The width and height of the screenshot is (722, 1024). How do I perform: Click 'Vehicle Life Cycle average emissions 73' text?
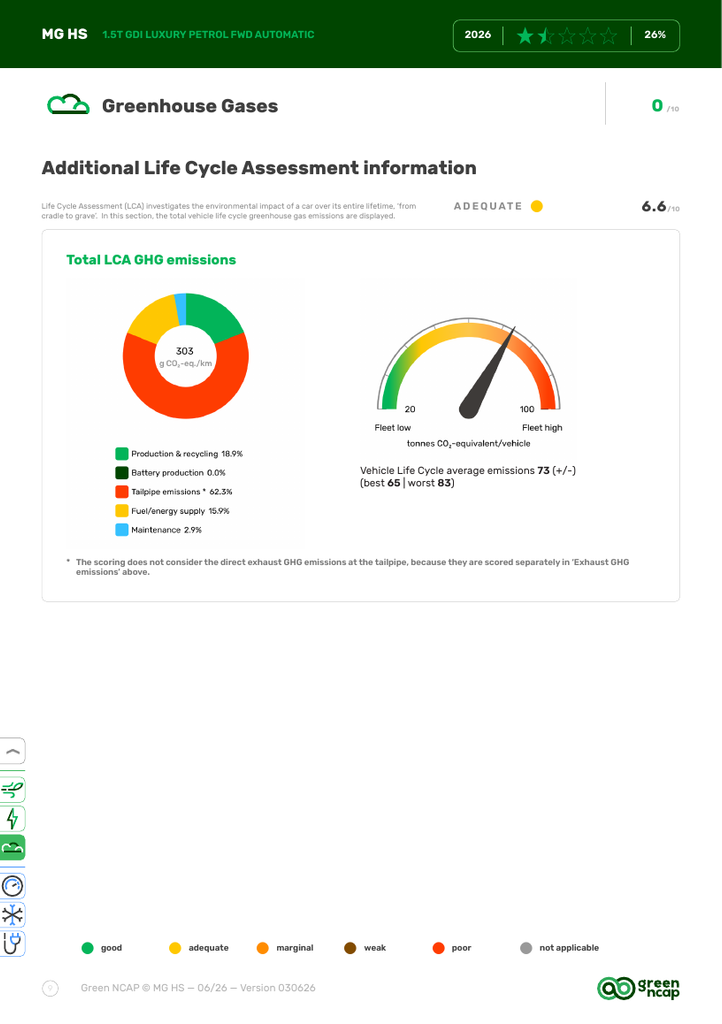pos(455,470)
